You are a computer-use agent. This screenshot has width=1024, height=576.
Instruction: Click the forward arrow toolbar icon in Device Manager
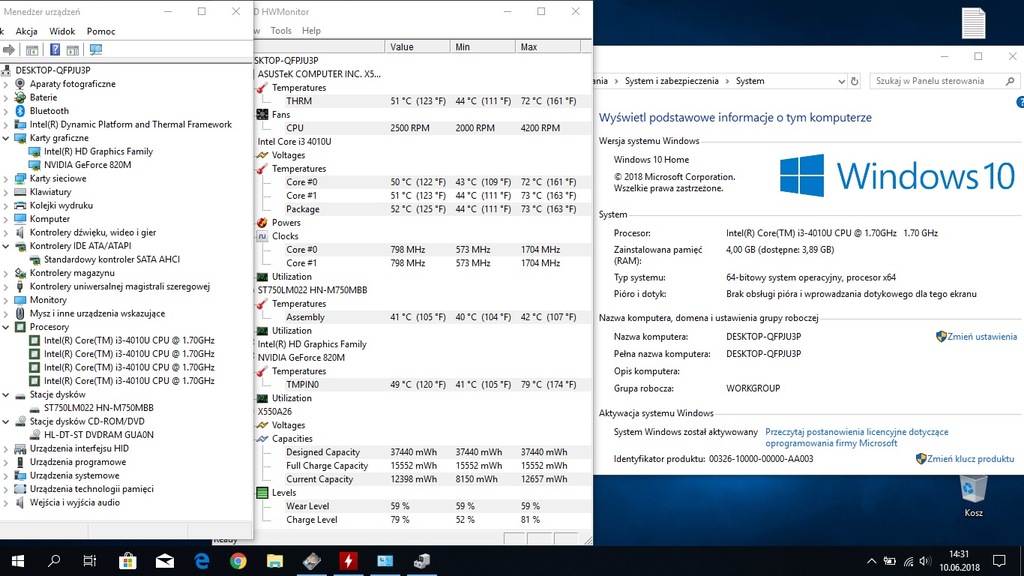[x=8, y=50]
